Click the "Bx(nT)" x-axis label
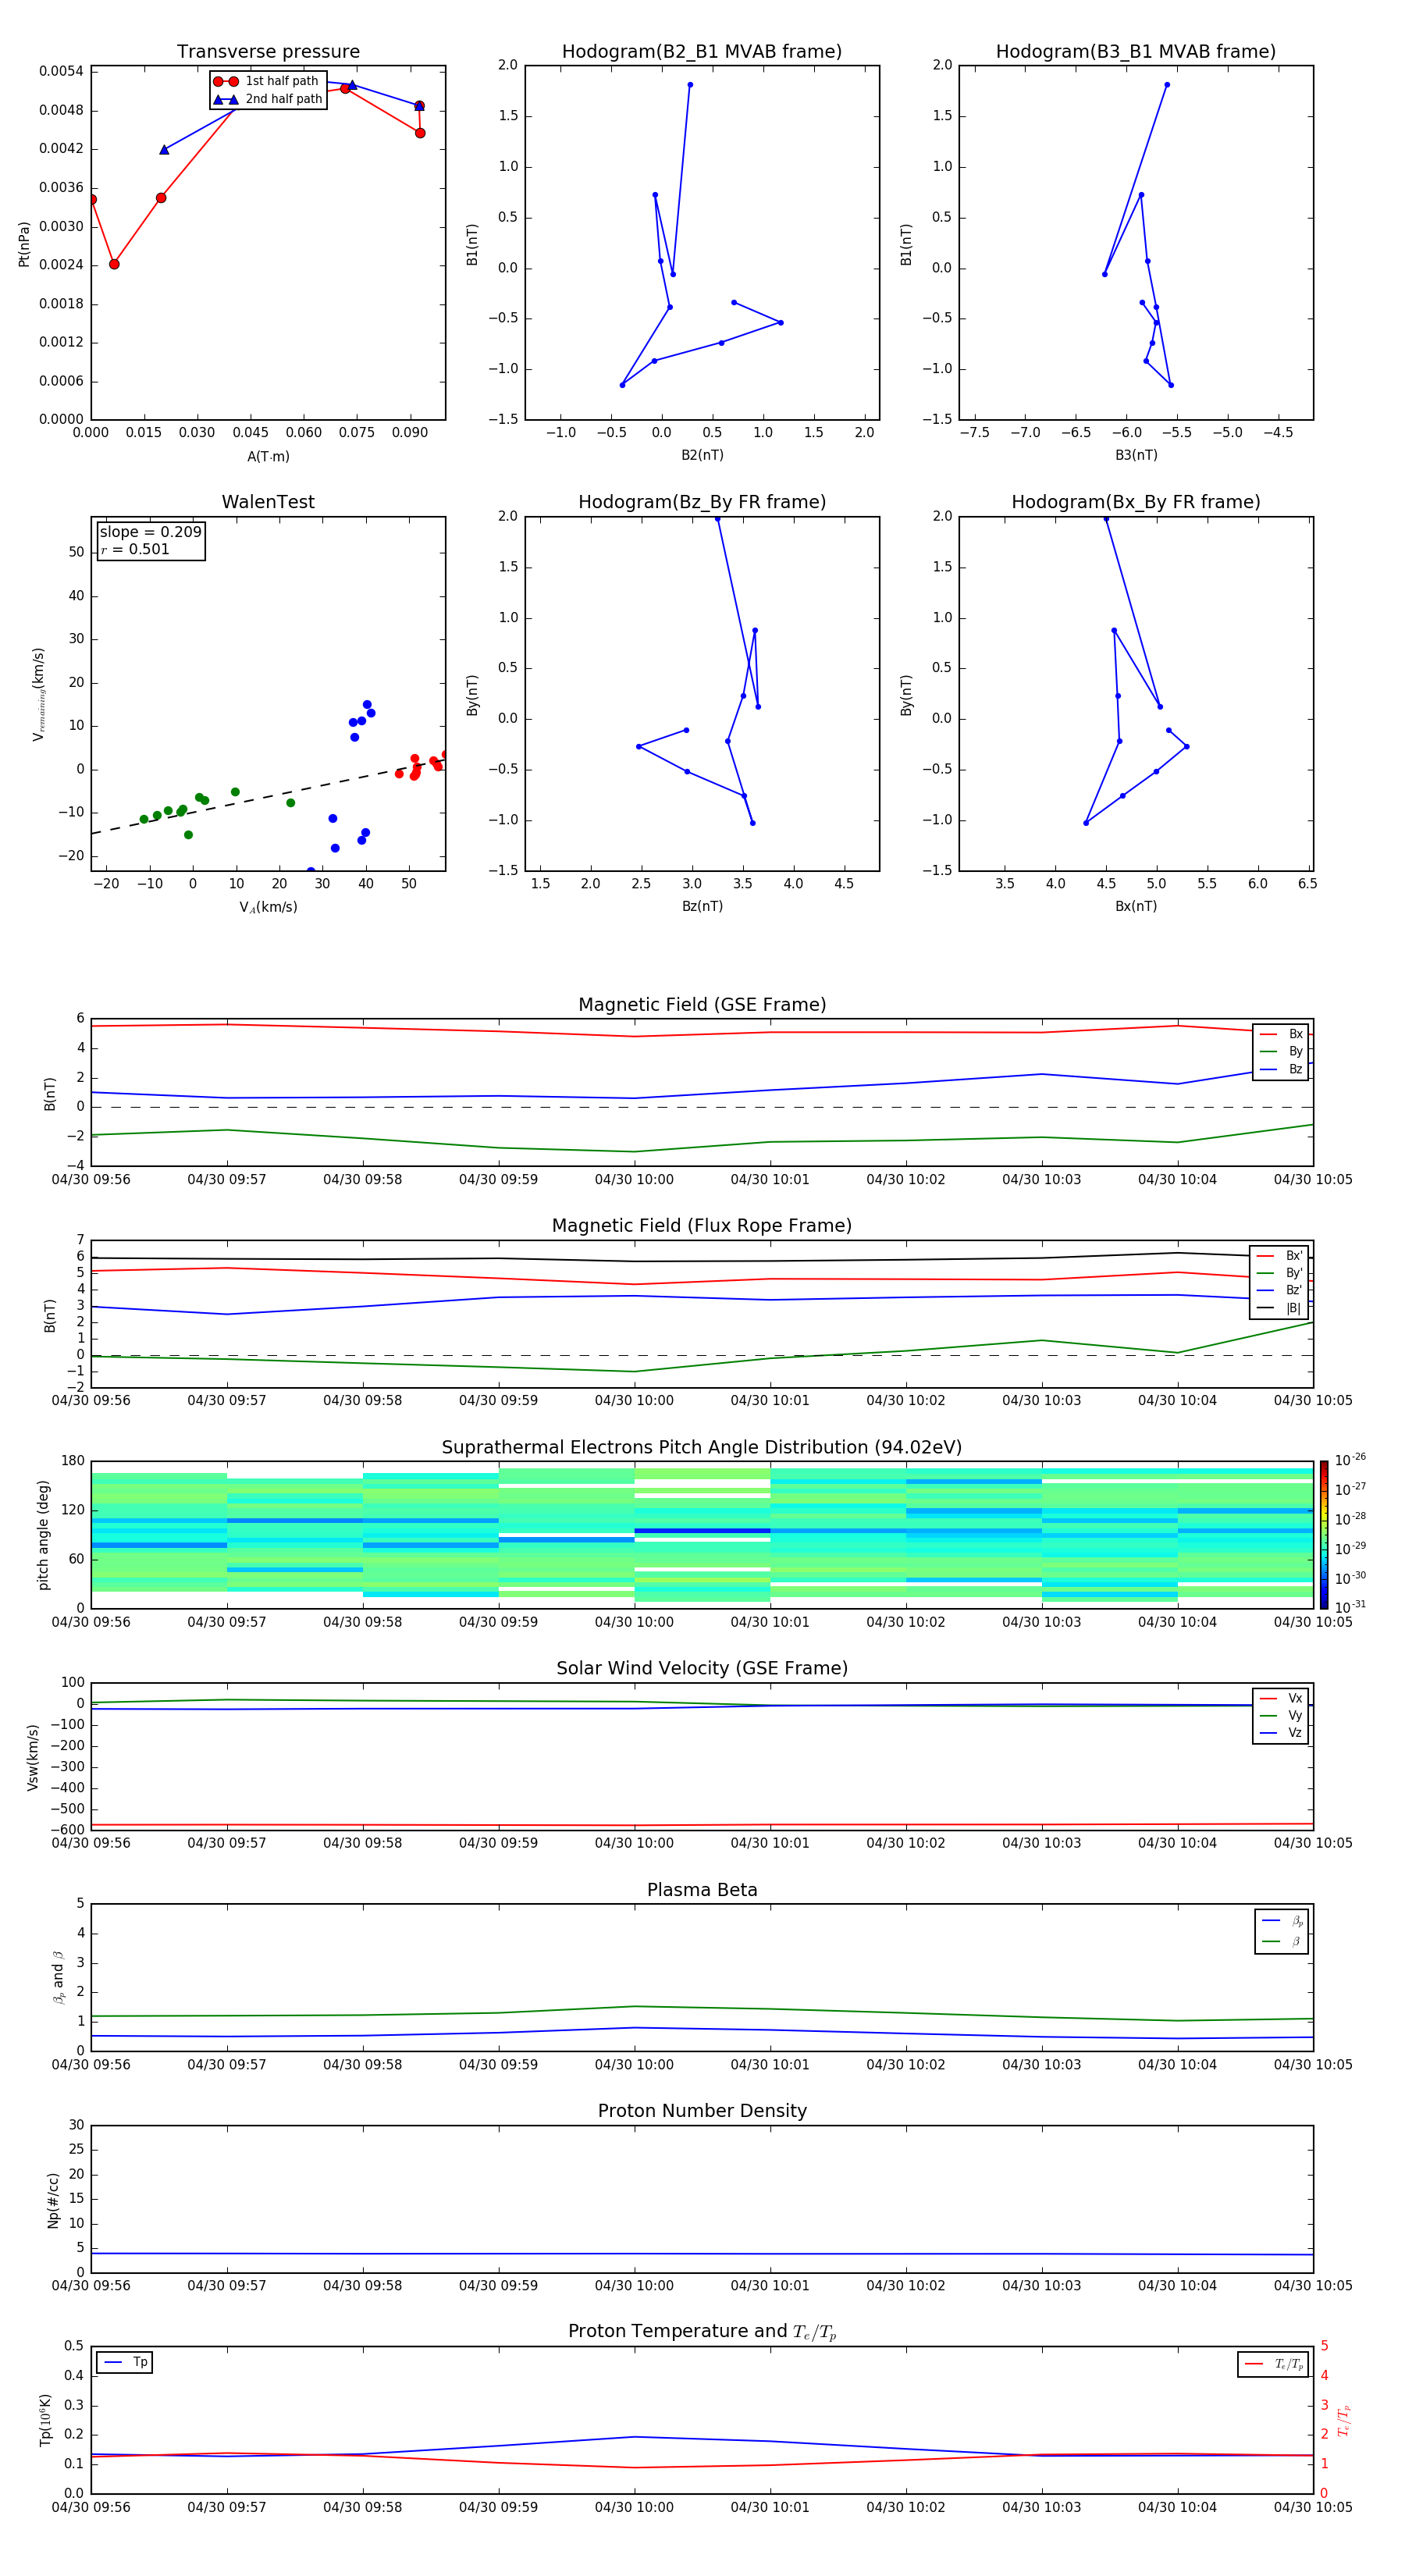The image size is (1405, 2576). [x=1136, y=906]
